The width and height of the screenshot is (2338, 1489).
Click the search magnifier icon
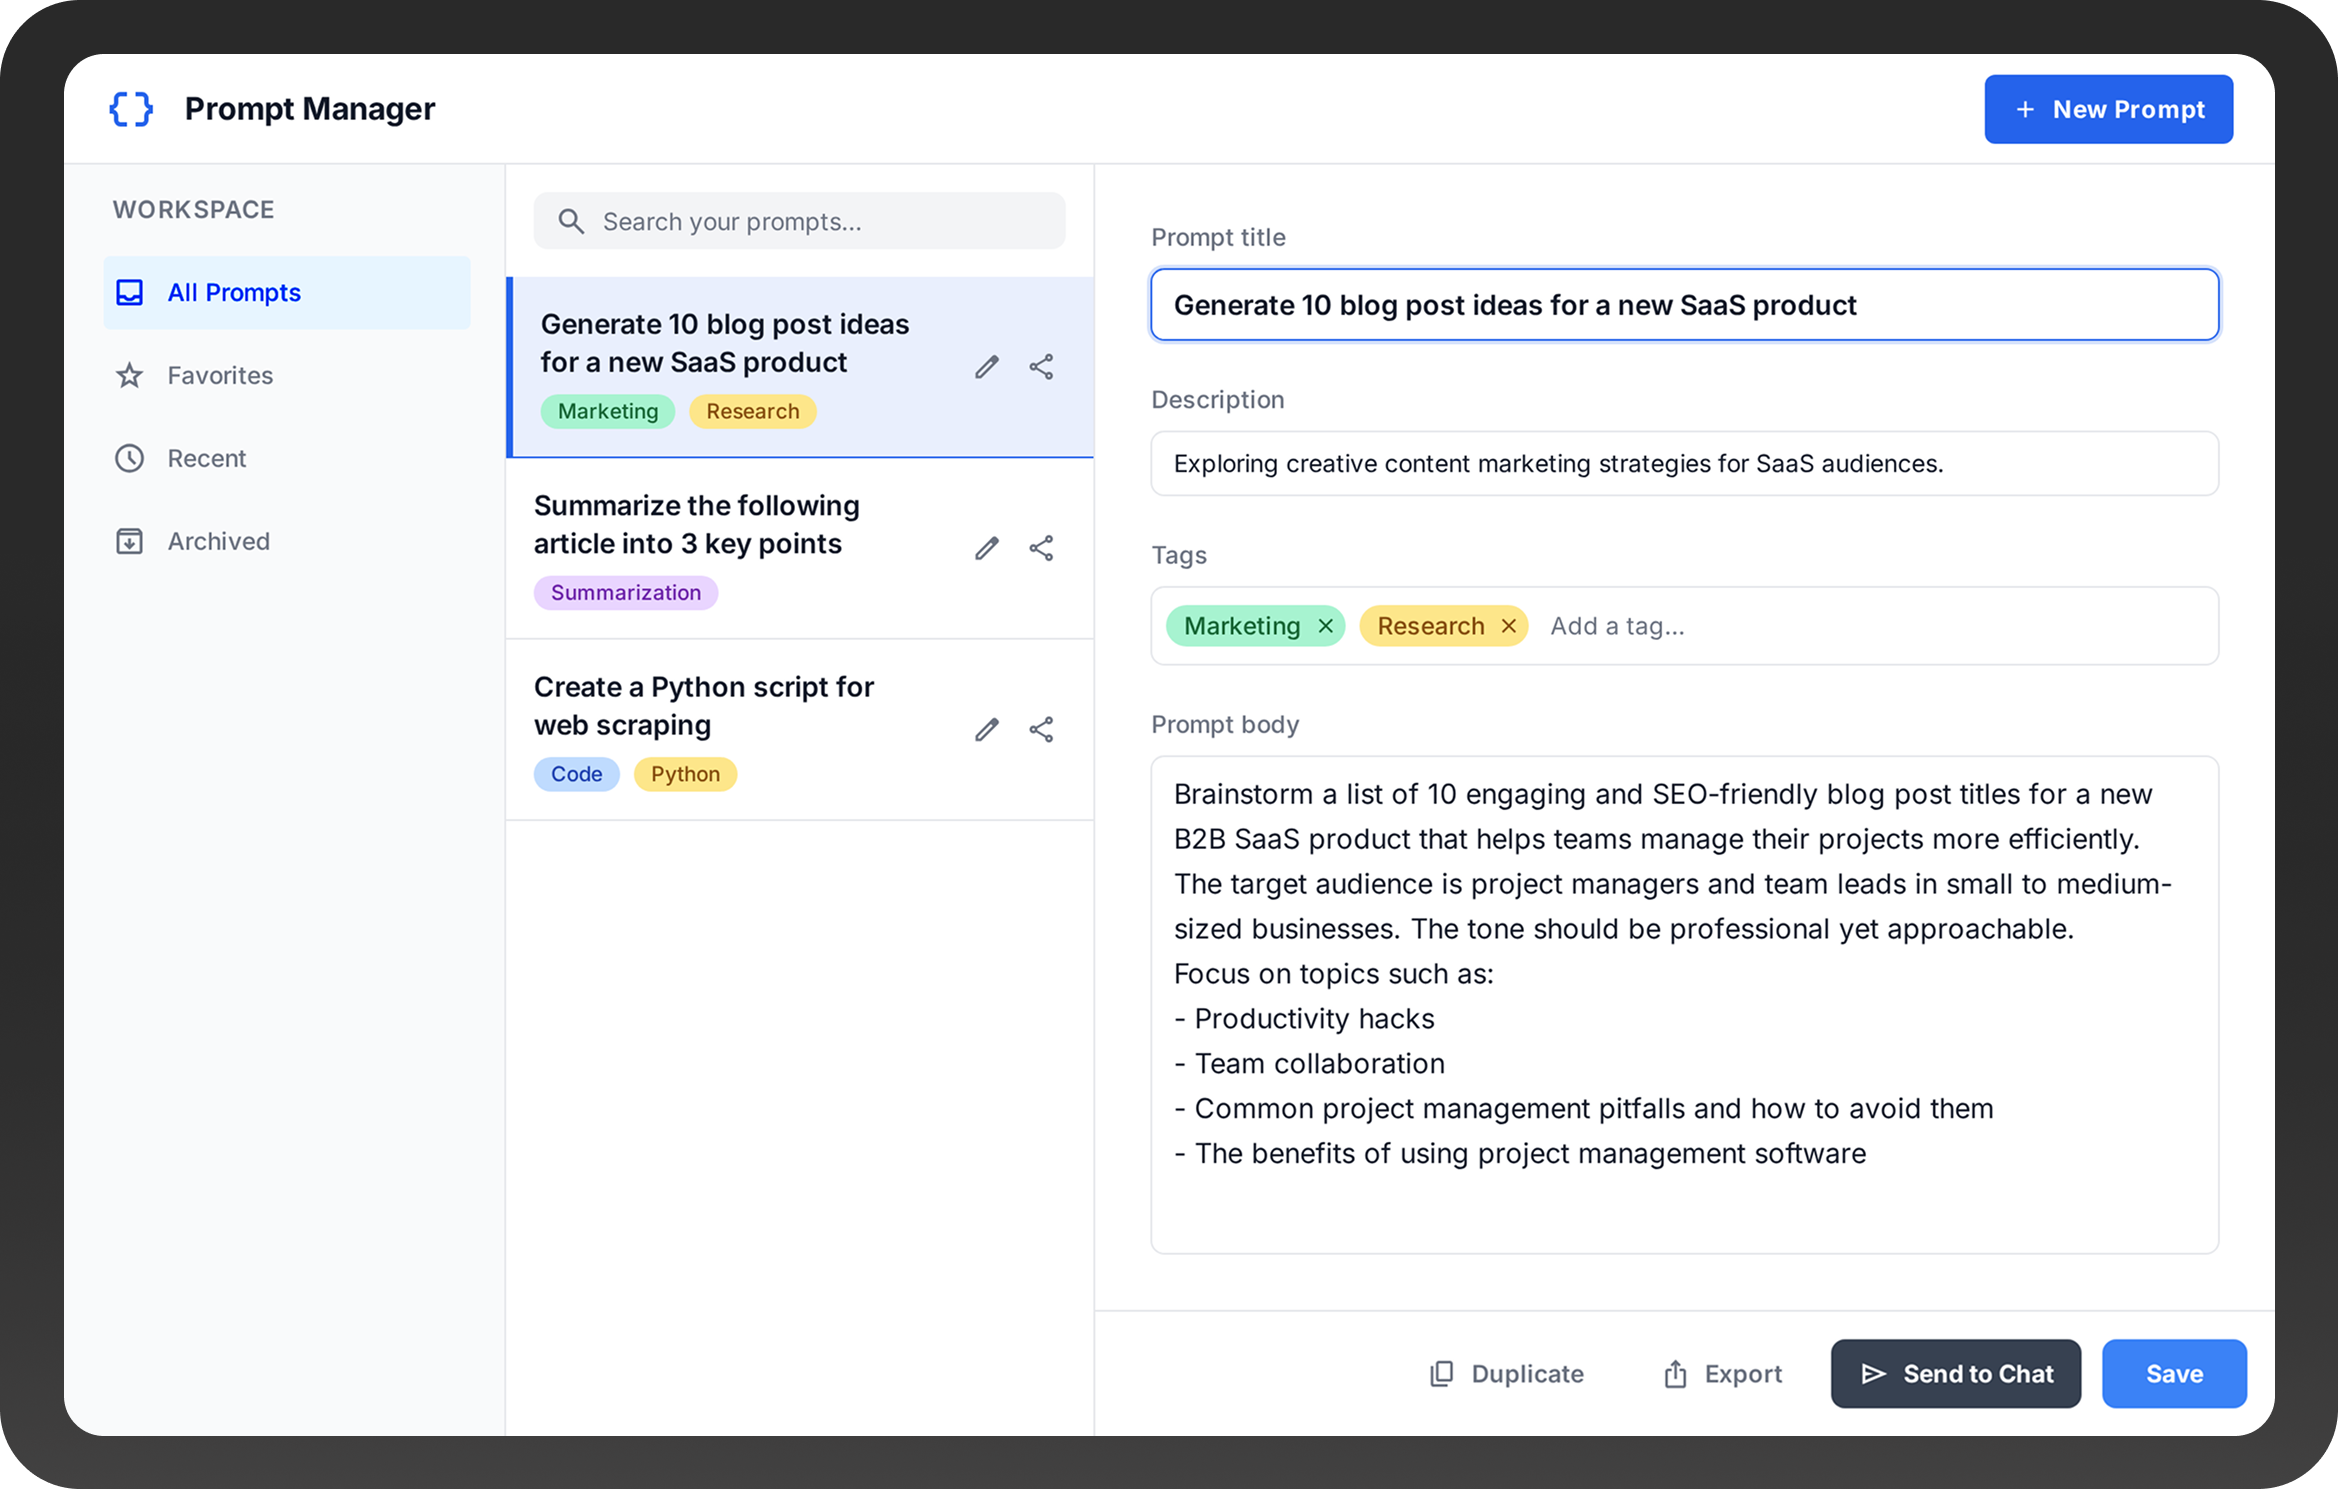[x=571, y=221]
